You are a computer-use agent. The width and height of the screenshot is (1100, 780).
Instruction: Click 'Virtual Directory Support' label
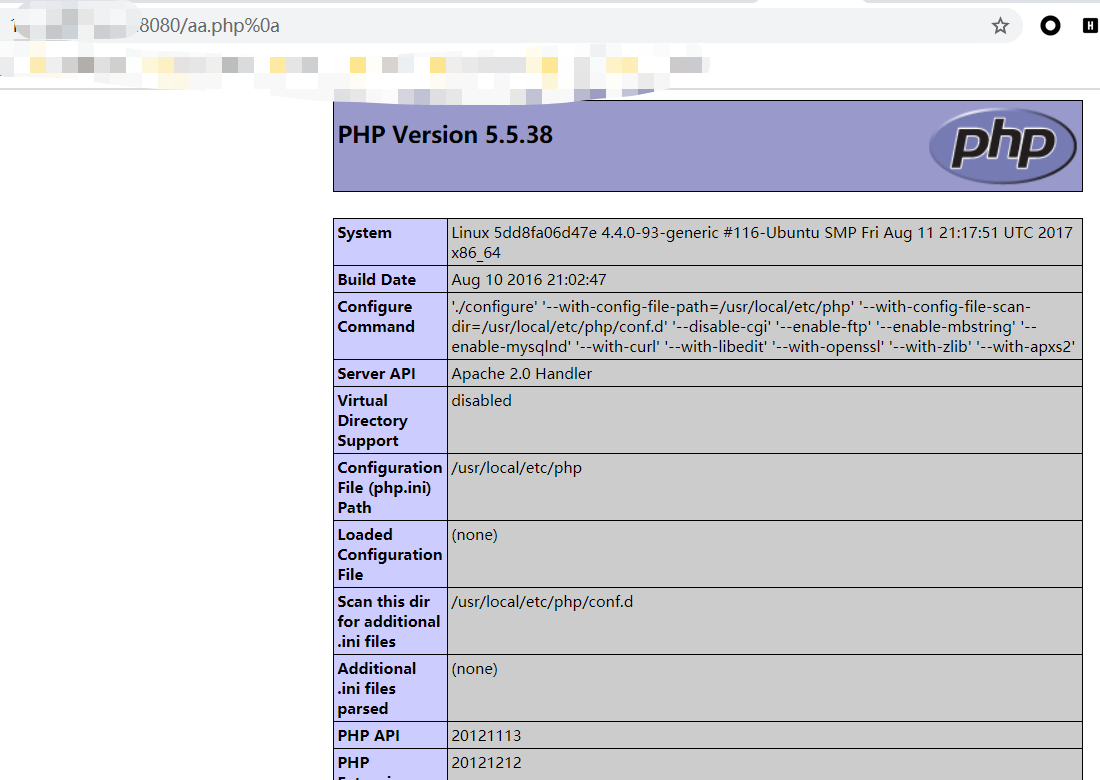(373, 421)
